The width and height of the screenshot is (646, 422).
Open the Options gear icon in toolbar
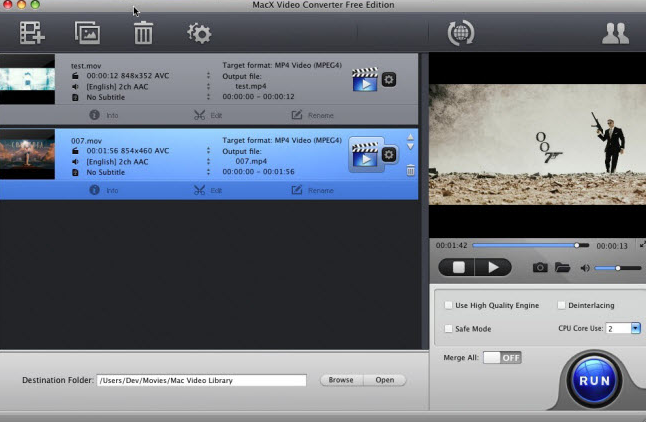click(x=199, y=33)
